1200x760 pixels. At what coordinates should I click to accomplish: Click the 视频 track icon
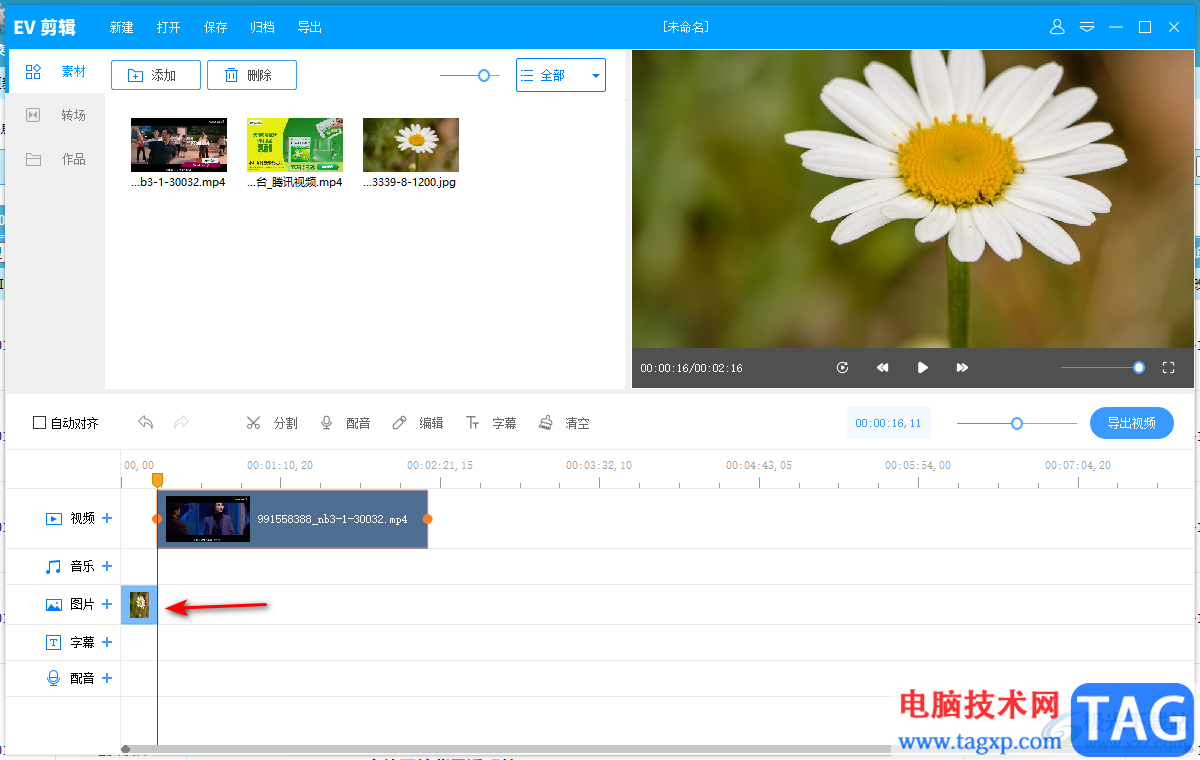pyautogui.click(x=54, y=518)
